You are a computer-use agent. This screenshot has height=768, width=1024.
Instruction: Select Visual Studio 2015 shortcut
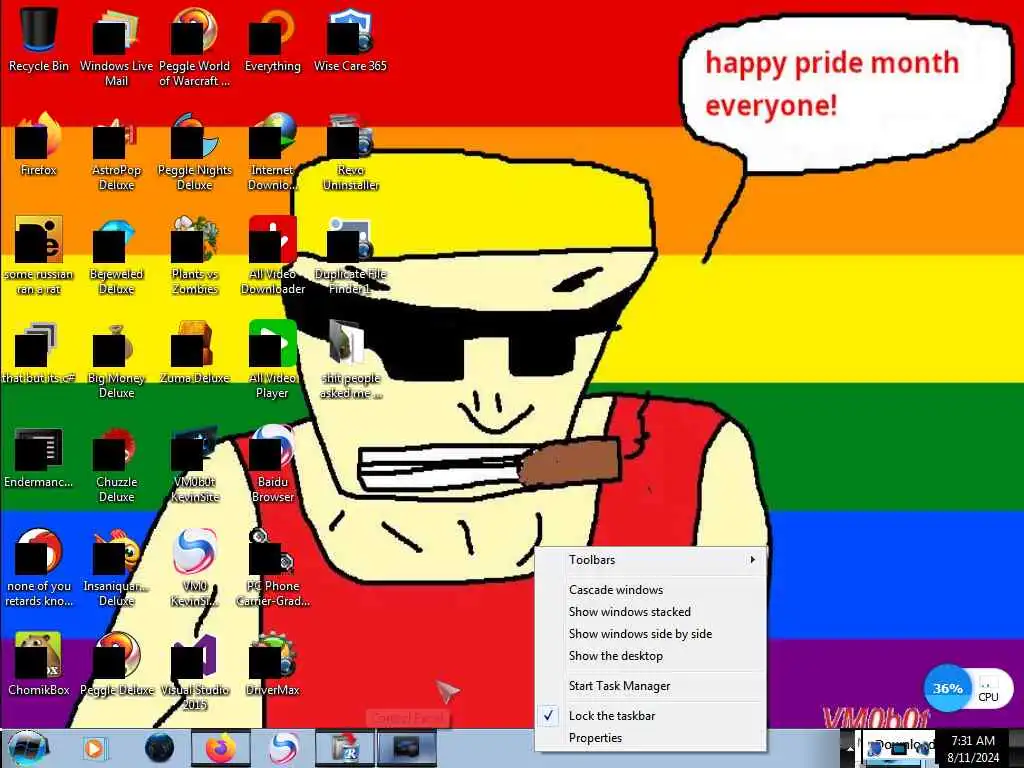(x=195, y=672)
